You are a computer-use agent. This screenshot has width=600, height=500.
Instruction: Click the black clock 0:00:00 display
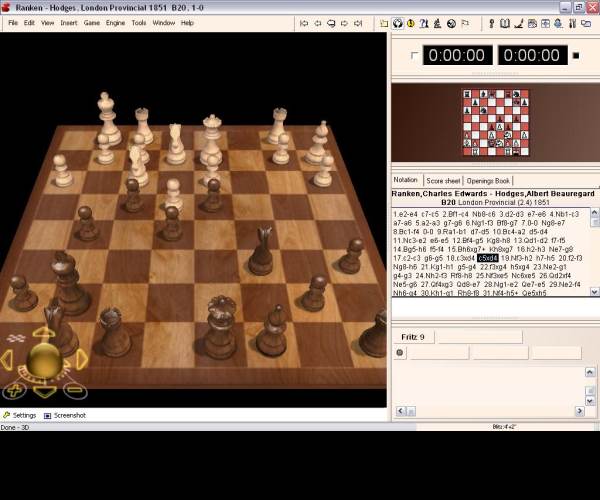pos(532,55)
